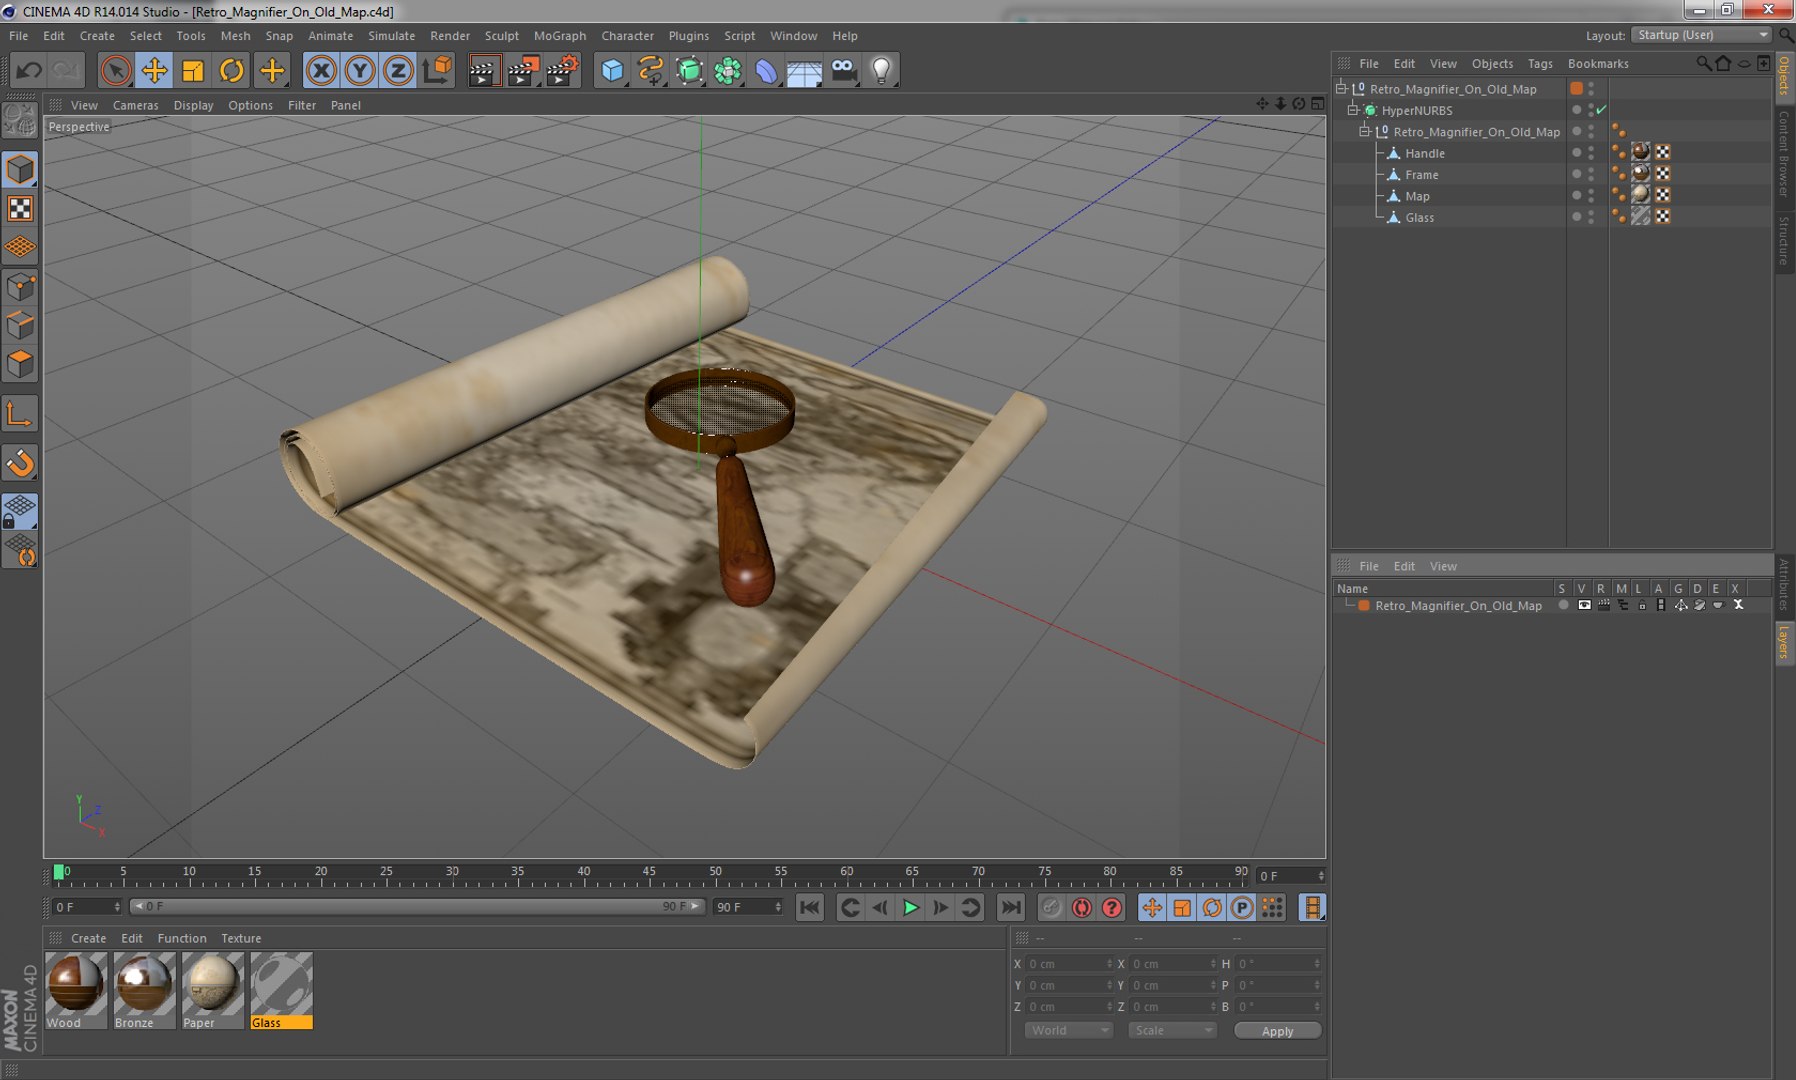Open the MoGraph menu
This screenshot has width=1796, height=1080.
pyautogui.click(x=559, y=36)
